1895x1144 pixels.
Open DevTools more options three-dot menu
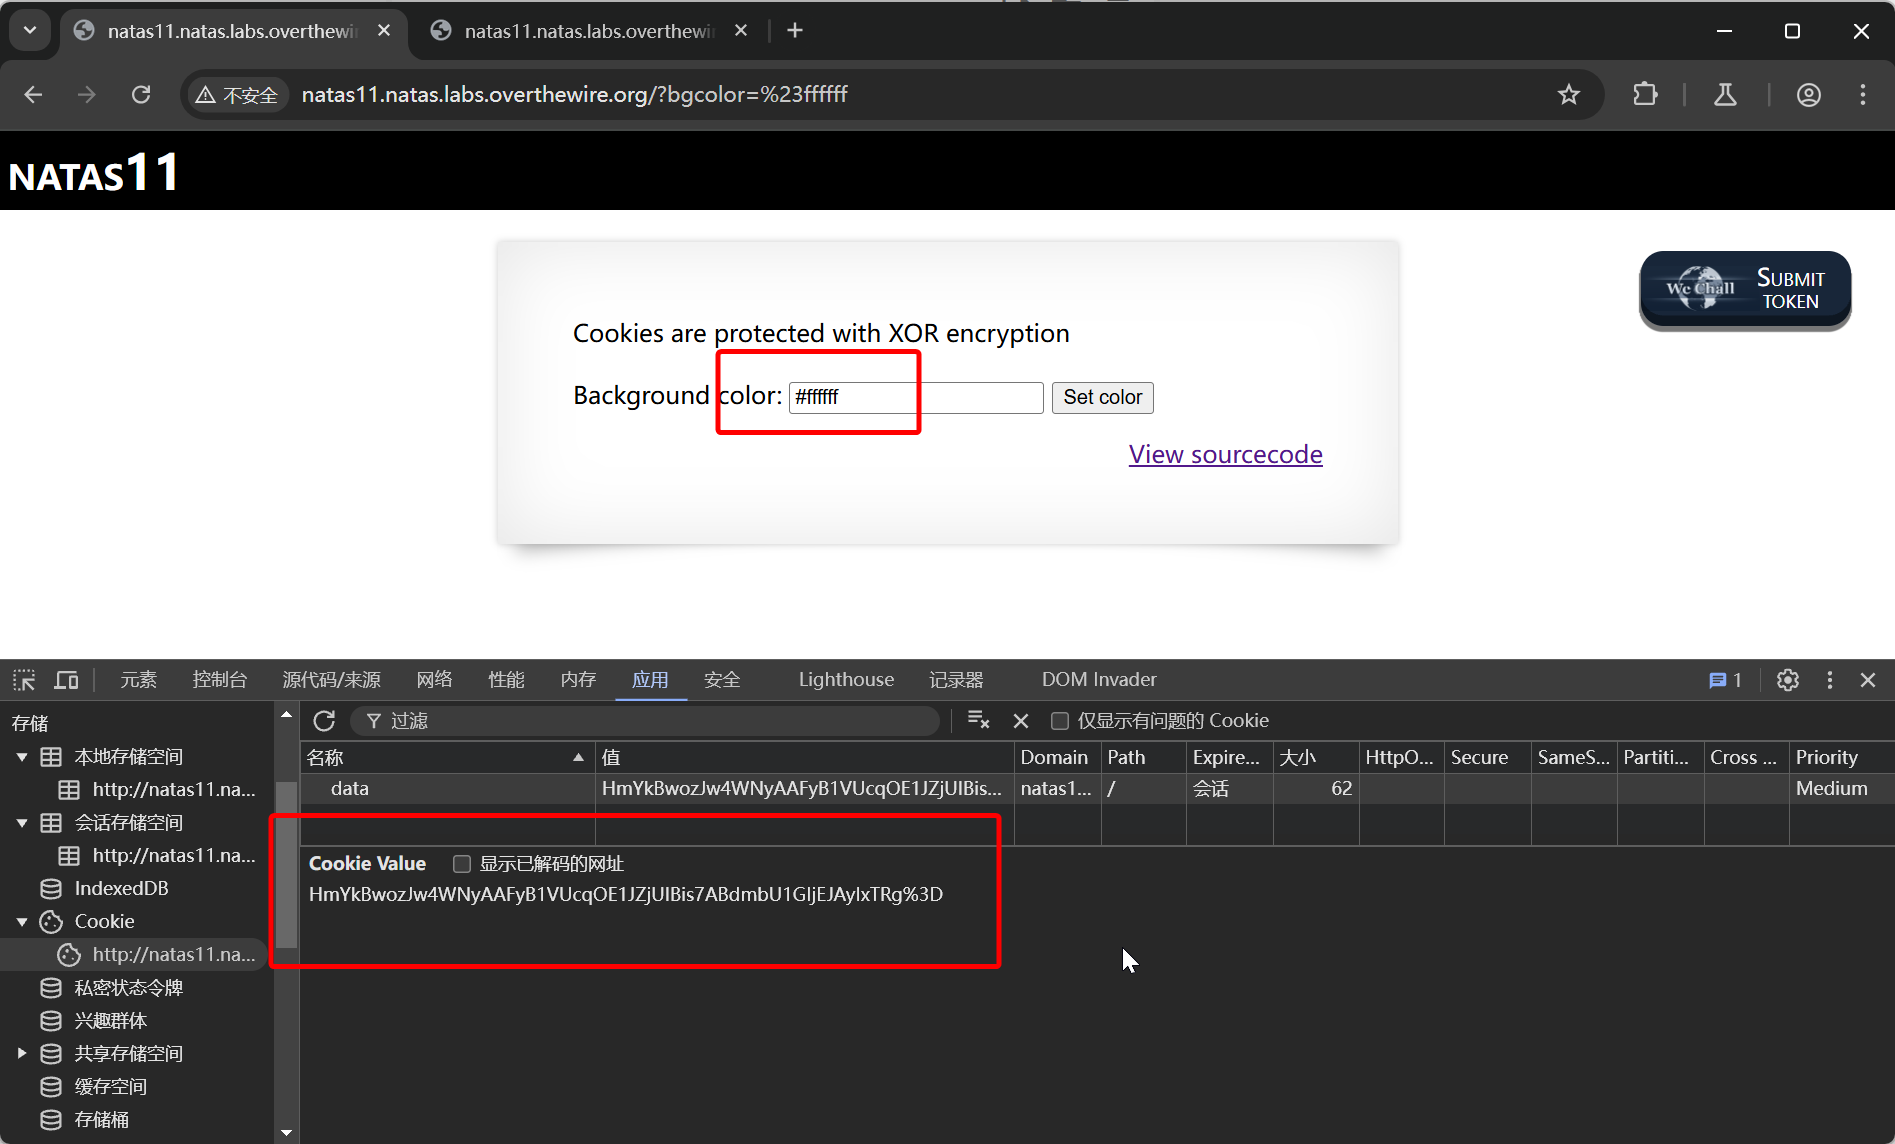(1829, 680)
